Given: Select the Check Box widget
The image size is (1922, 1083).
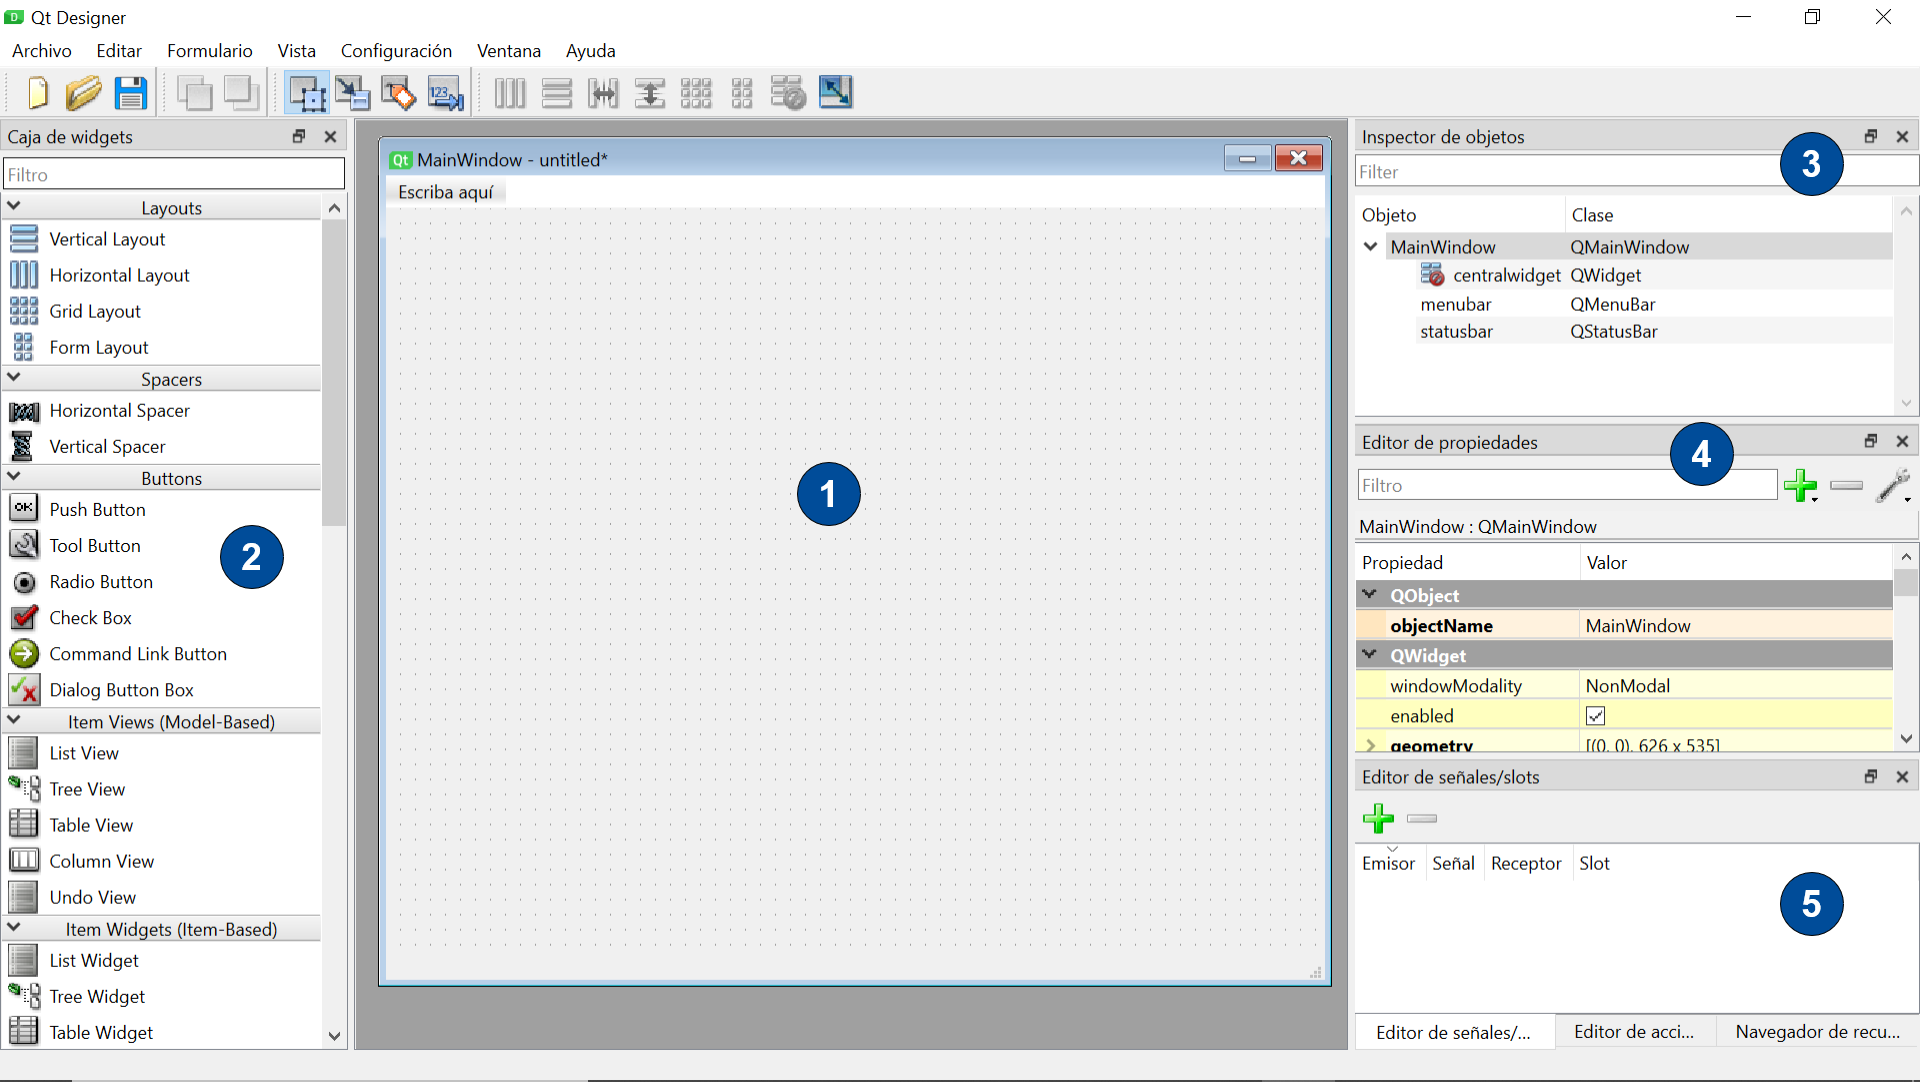Looking at the screenshot, I should point(90,618).
